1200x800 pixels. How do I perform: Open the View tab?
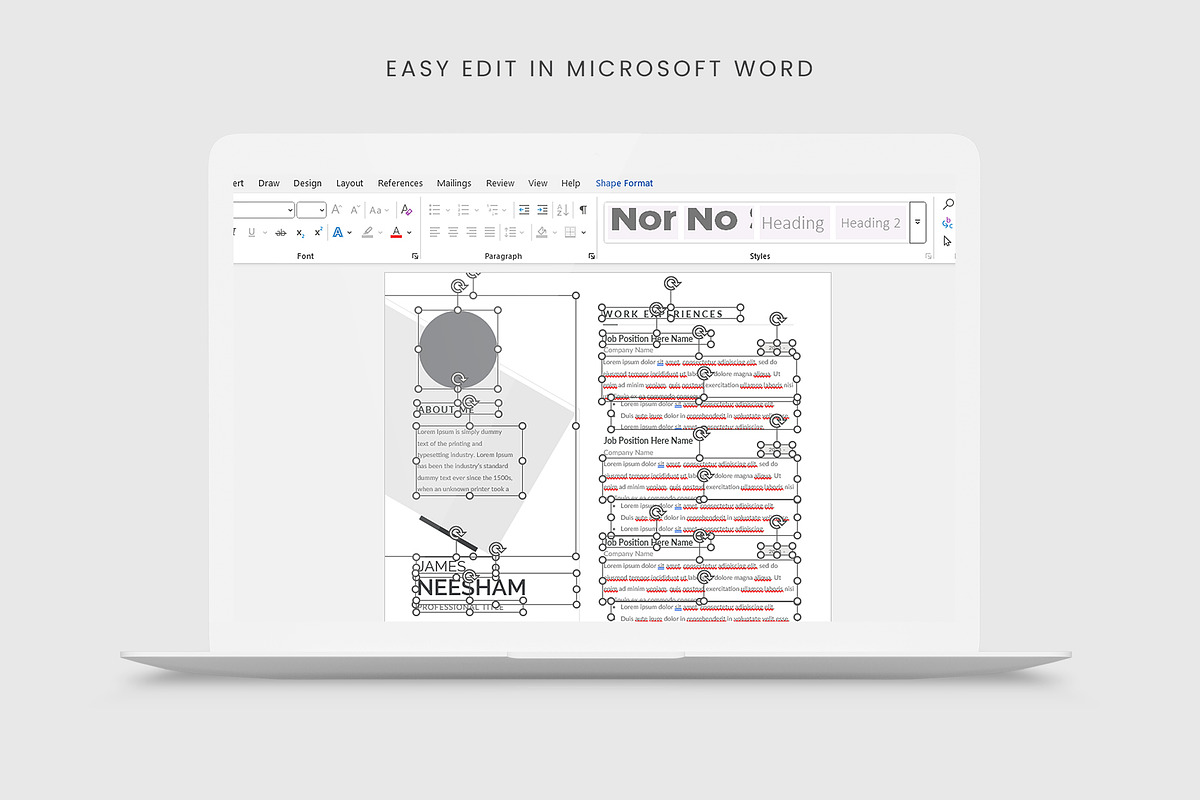(538, 183)
